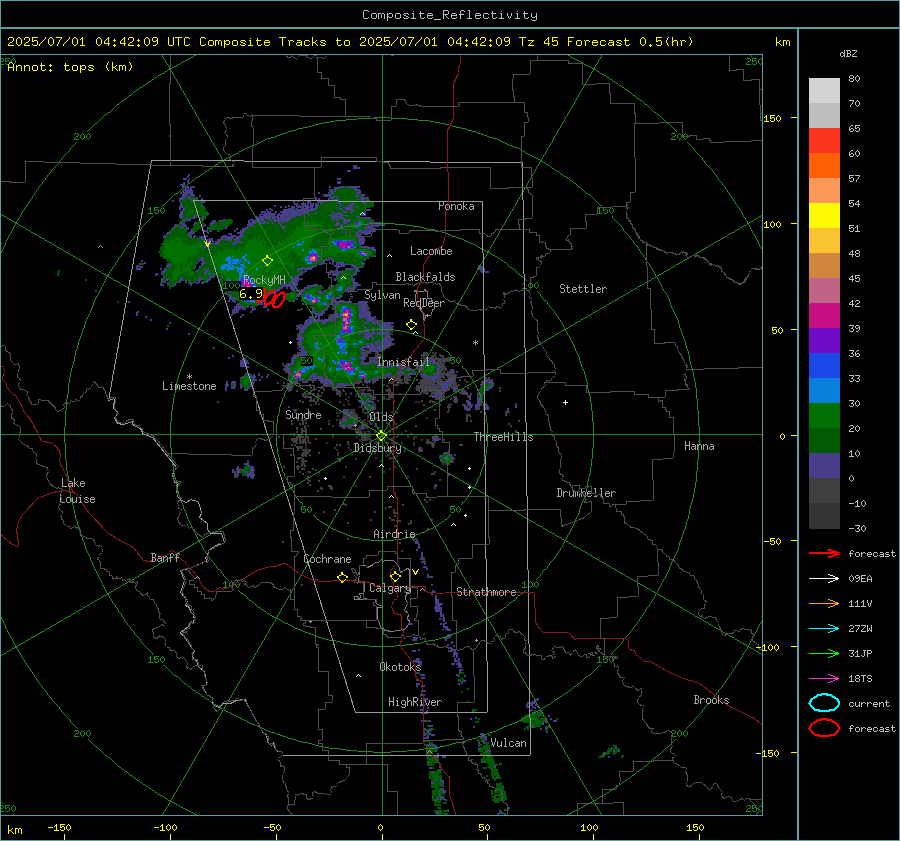
Task: Click the yellow 51-54 dBZ swatch
Action: [824, 216]
